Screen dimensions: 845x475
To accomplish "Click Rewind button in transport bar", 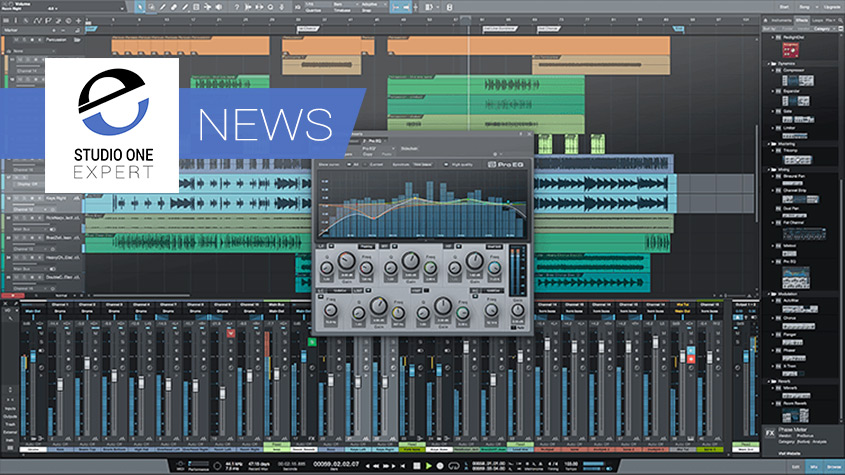I will pyautogui.click(x=376, y=465).
